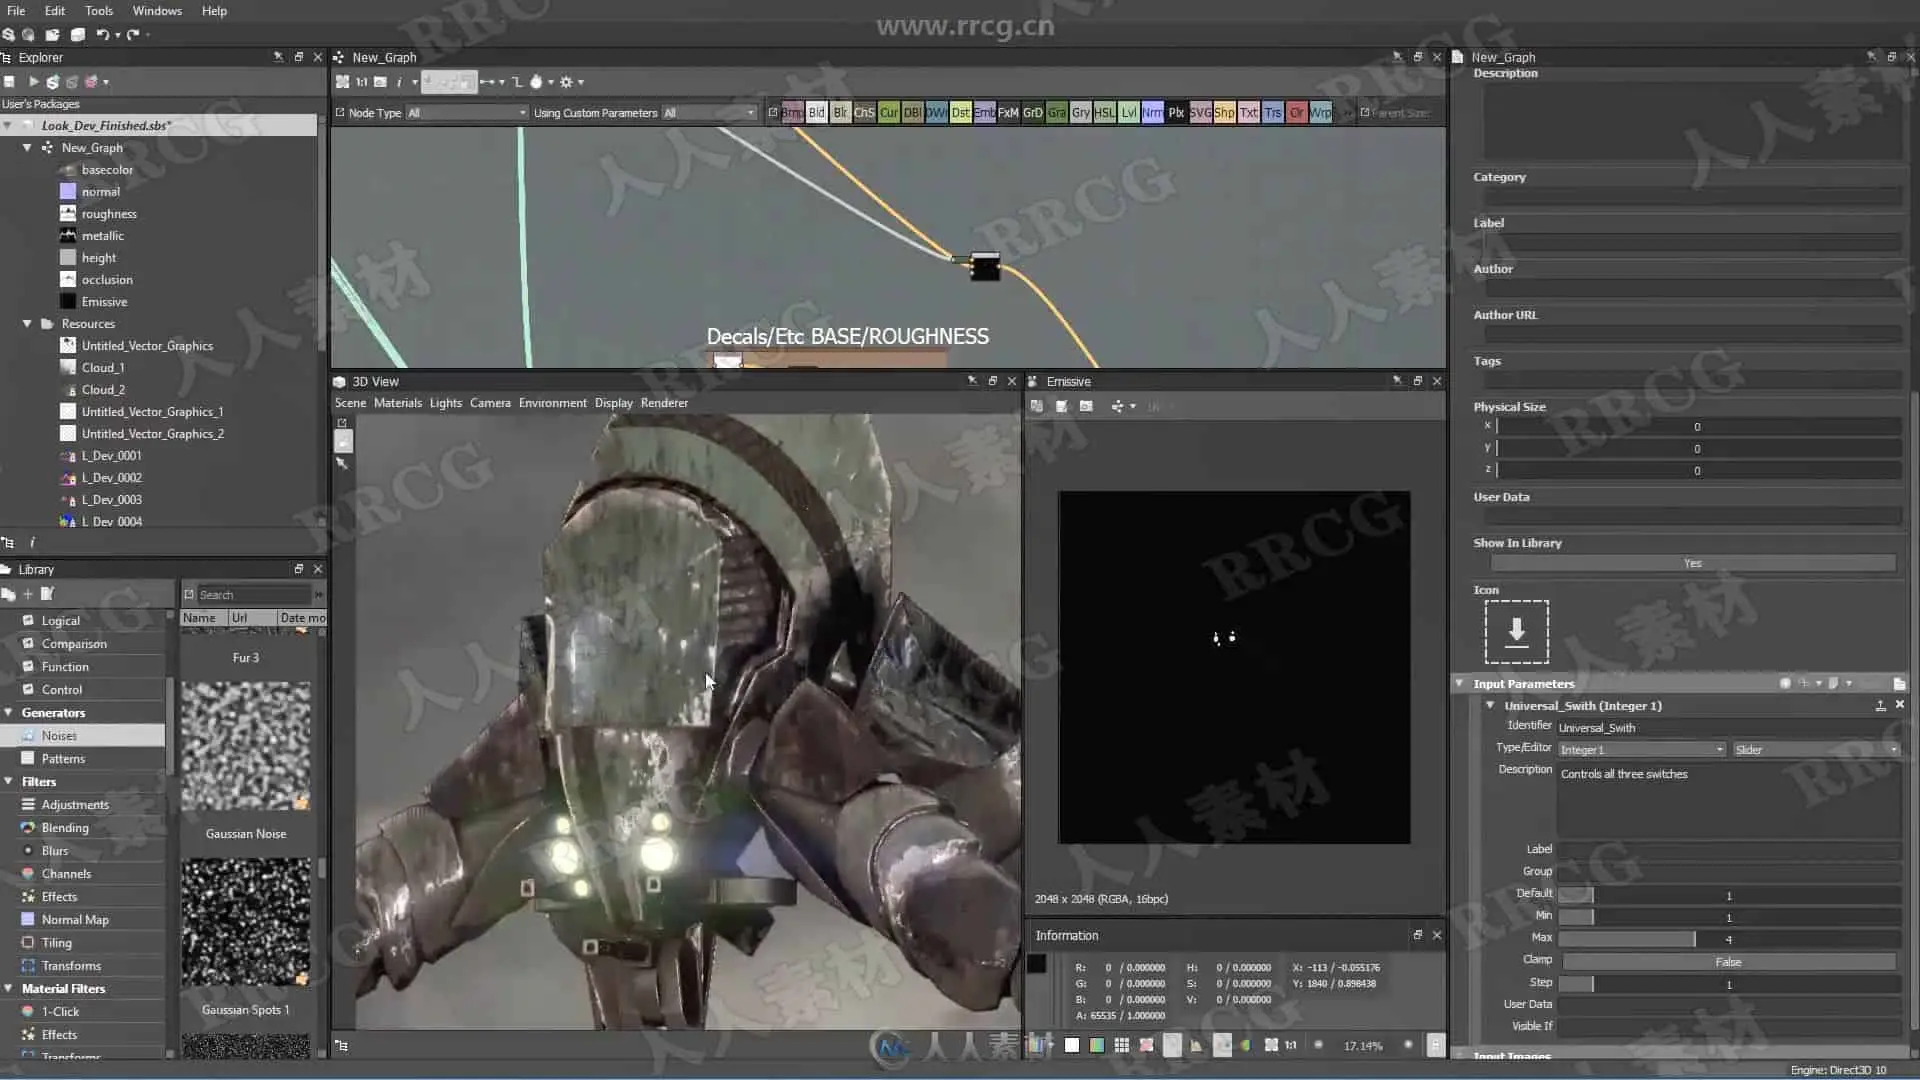Select the roughness output in Explorer
The image size is (1920, 1080).
pos(109,214)
